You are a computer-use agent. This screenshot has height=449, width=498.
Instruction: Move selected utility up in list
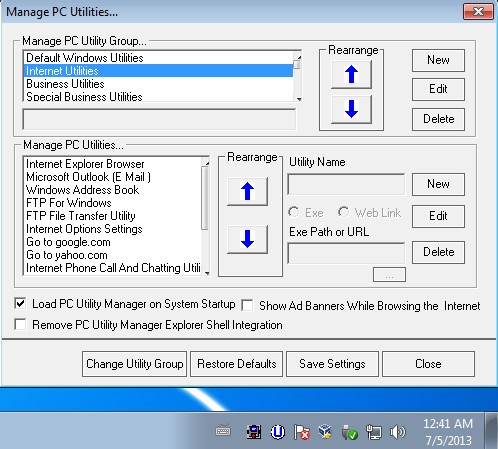pyautogui.click(x=247, y=191)
